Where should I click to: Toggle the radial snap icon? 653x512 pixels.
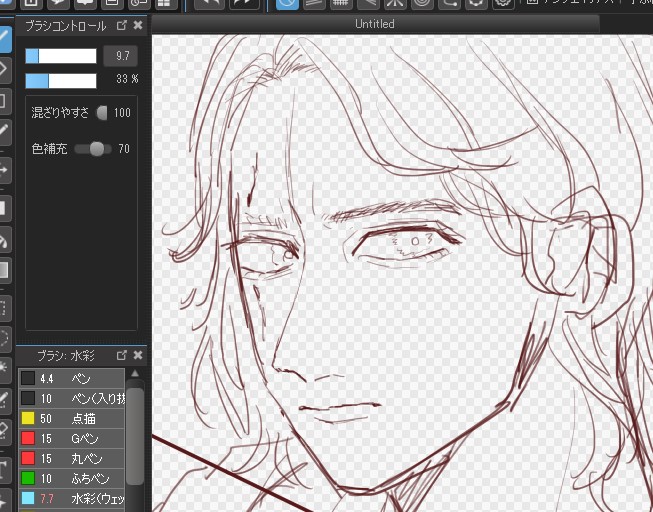(395, 3)
